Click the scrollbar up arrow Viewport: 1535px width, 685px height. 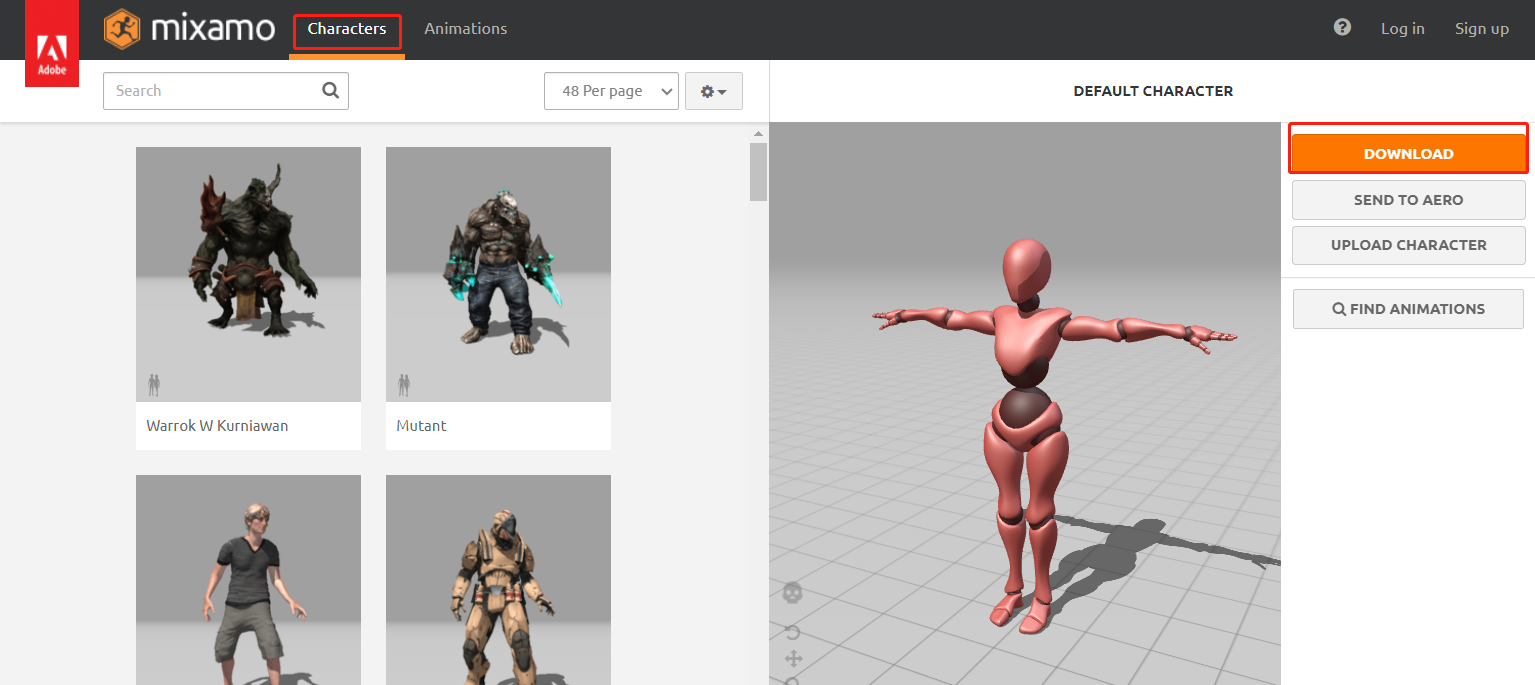pos(758,133)
